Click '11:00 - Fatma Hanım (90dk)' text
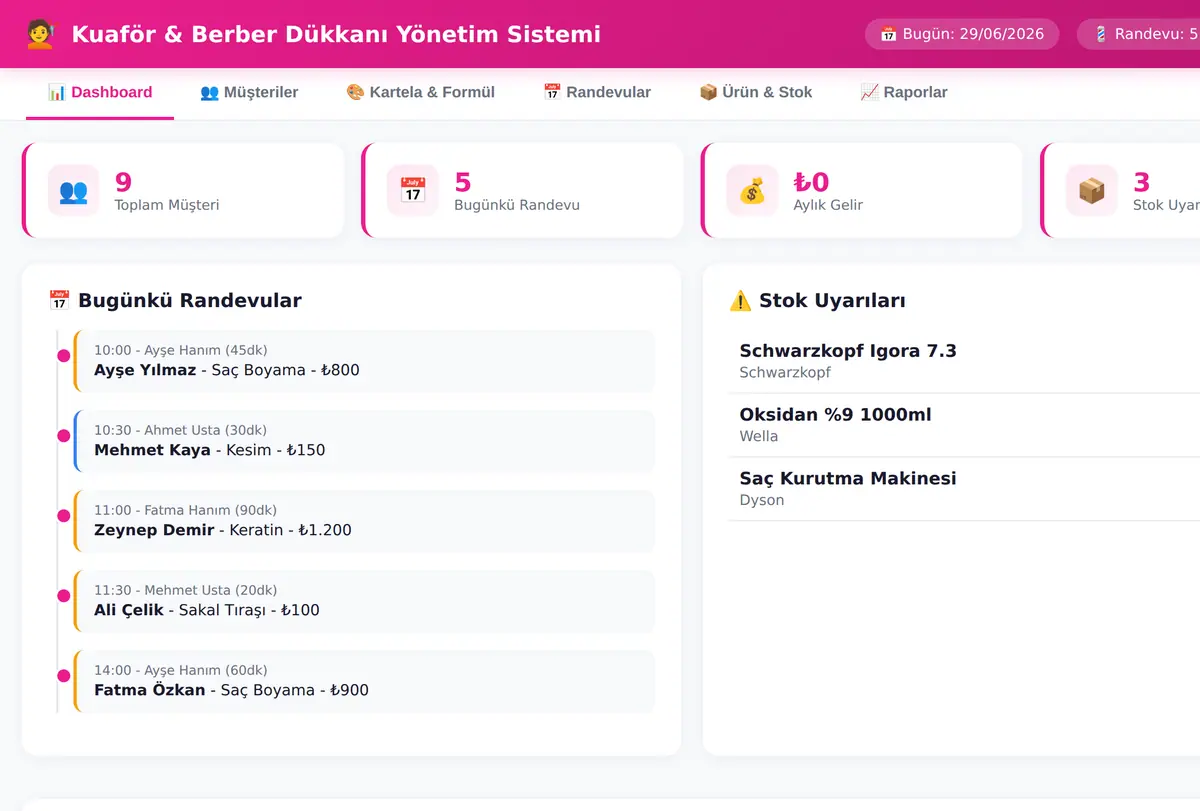1200x811 pixels. (185, 510)
